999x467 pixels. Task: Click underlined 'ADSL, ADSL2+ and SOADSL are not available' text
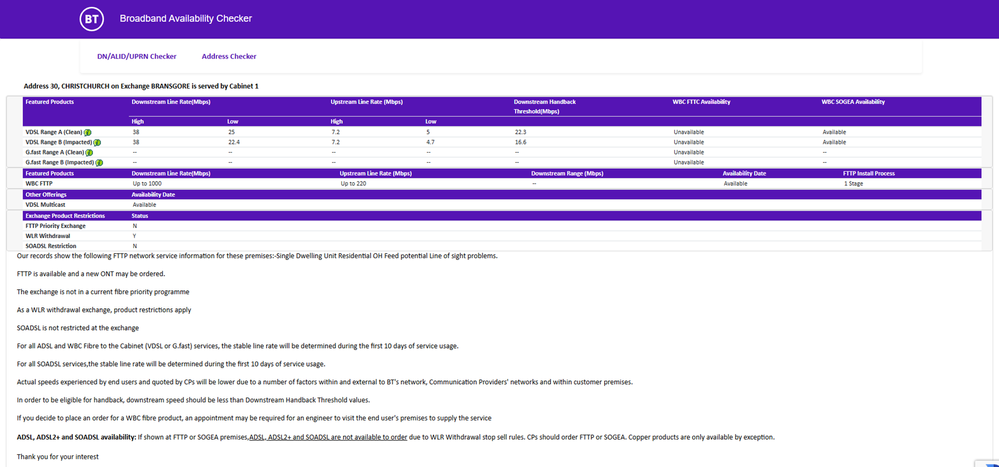click(x=329, y=437)
